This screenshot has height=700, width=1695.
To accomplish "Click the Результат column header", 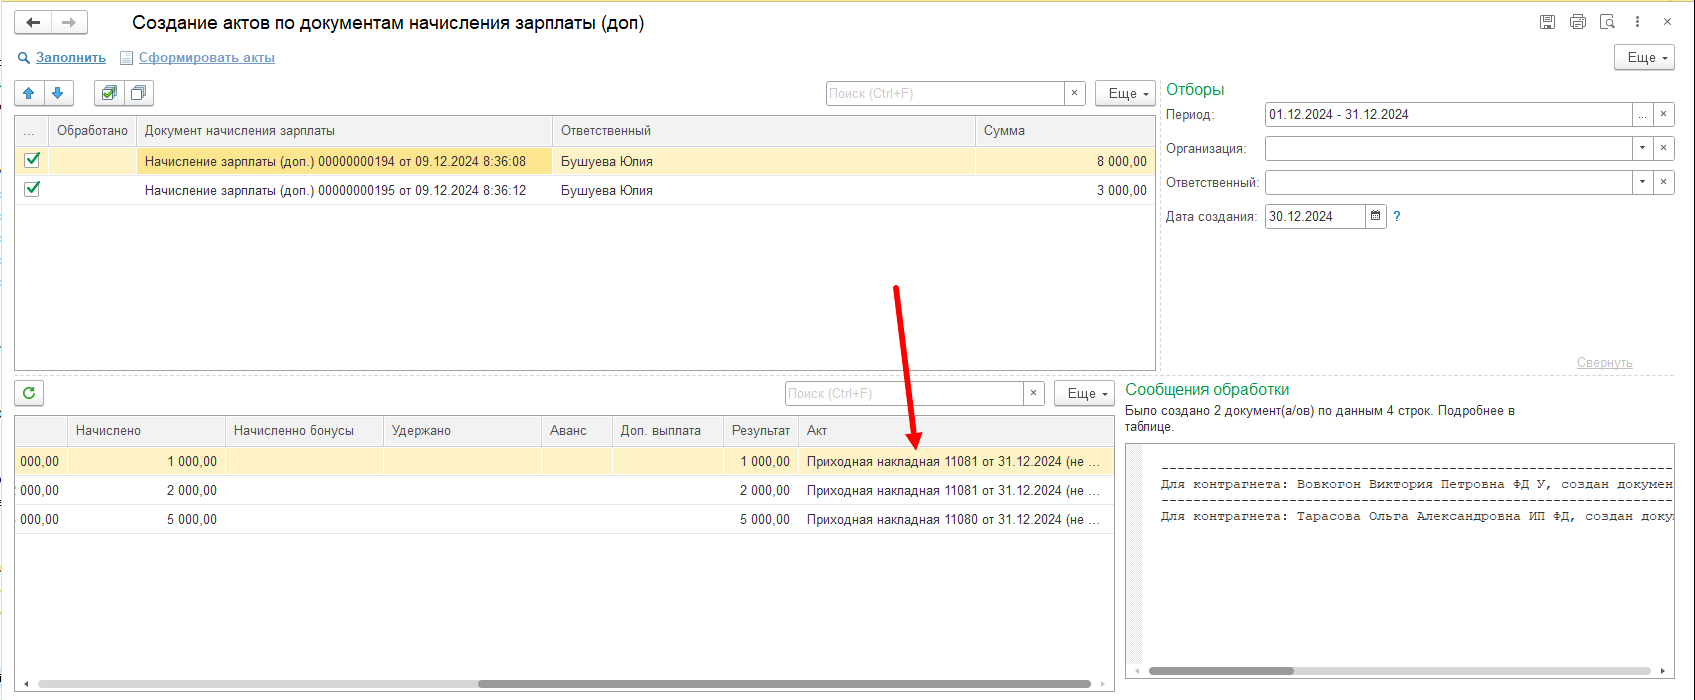I will coord(761,431).
